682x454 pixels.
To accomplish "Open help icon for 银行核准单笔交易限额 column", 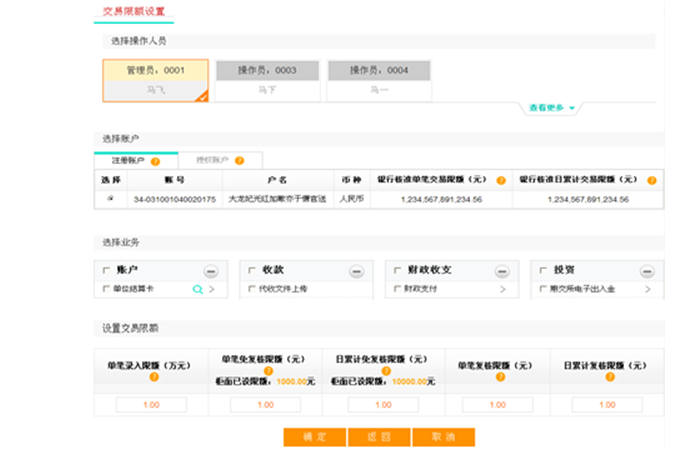I will tap(501, 180).
